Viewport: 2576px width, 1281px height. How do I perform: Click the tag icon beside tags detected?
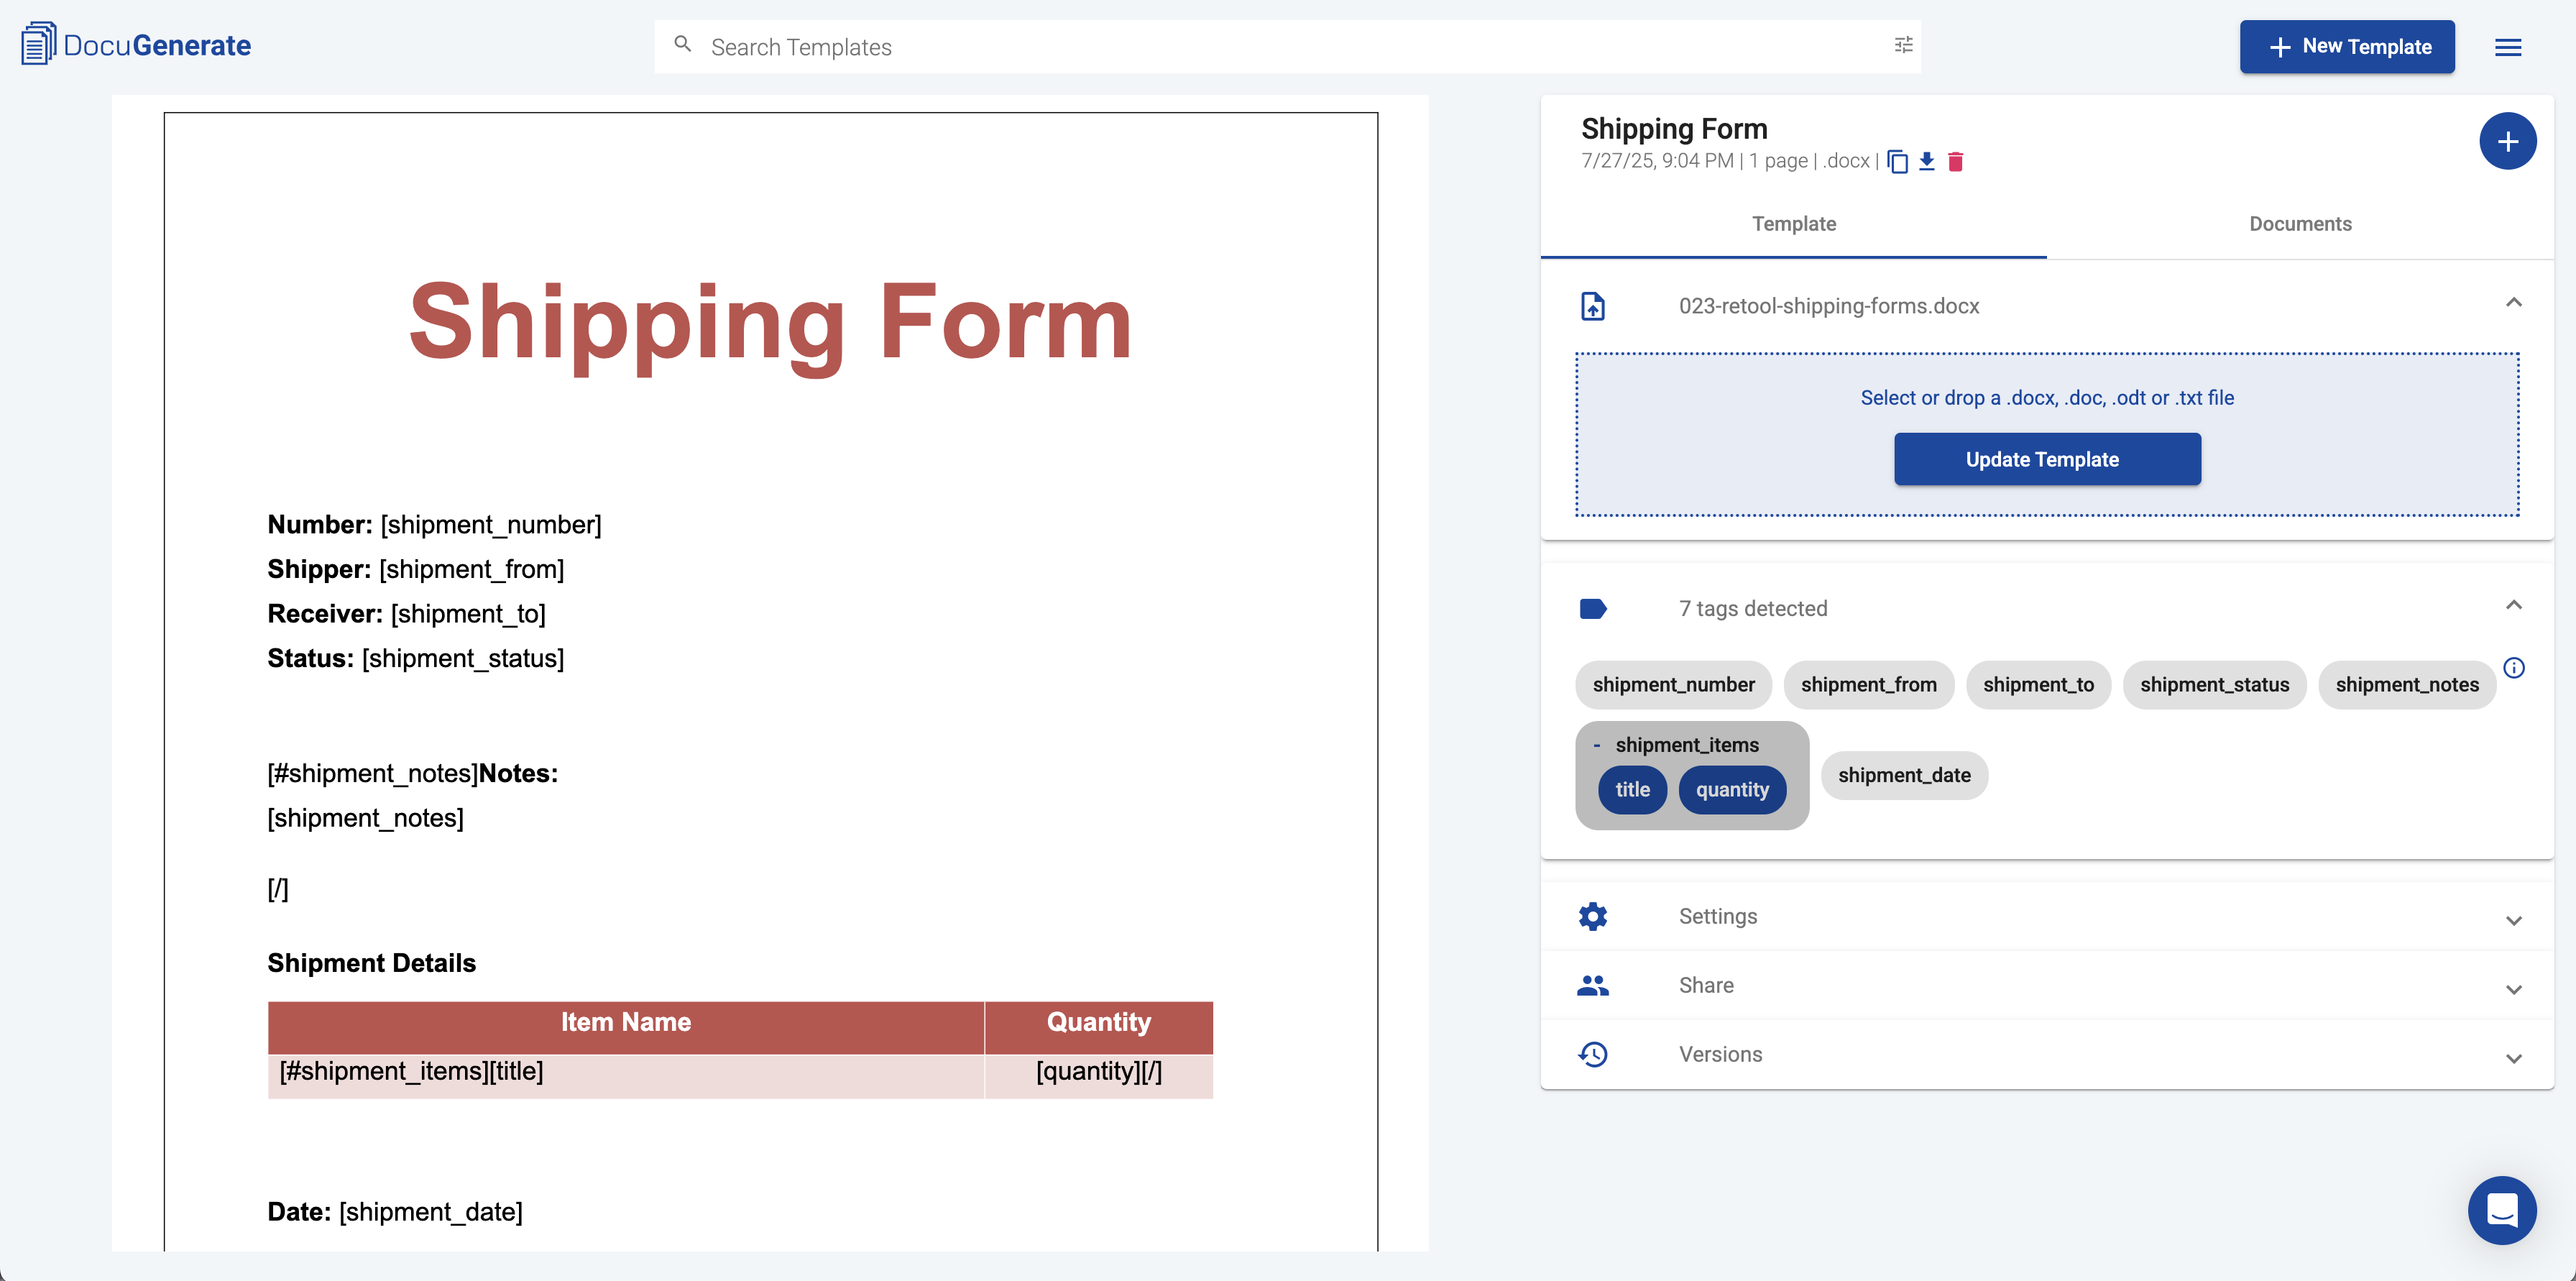pyautogui.click(x=1592, y=608)
